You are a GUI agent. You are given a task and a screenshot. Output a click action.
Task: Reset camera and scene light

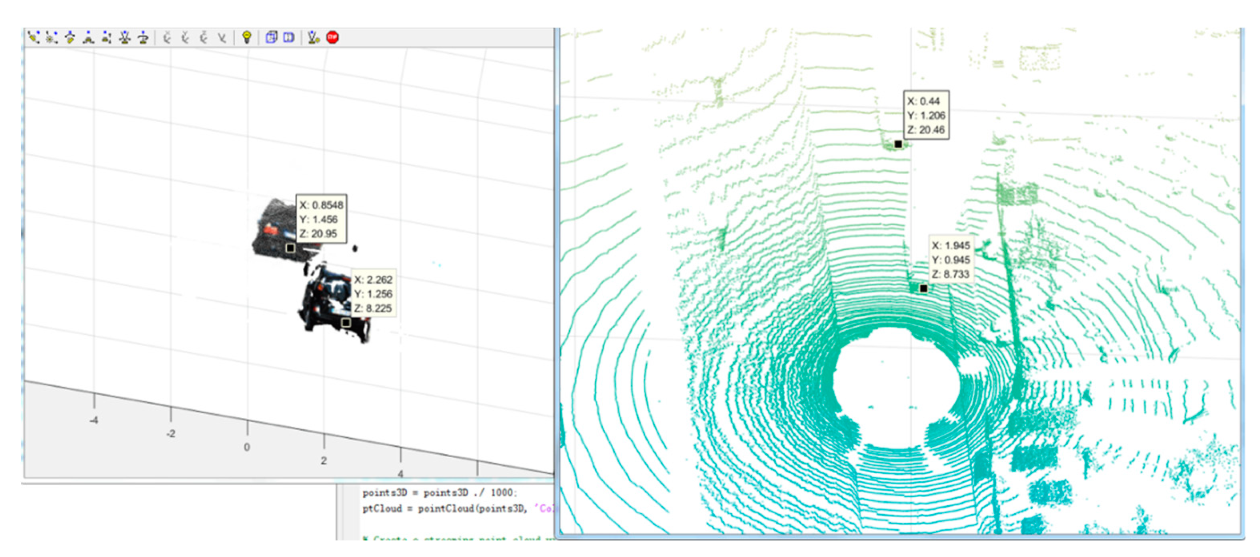pos(313,38)
